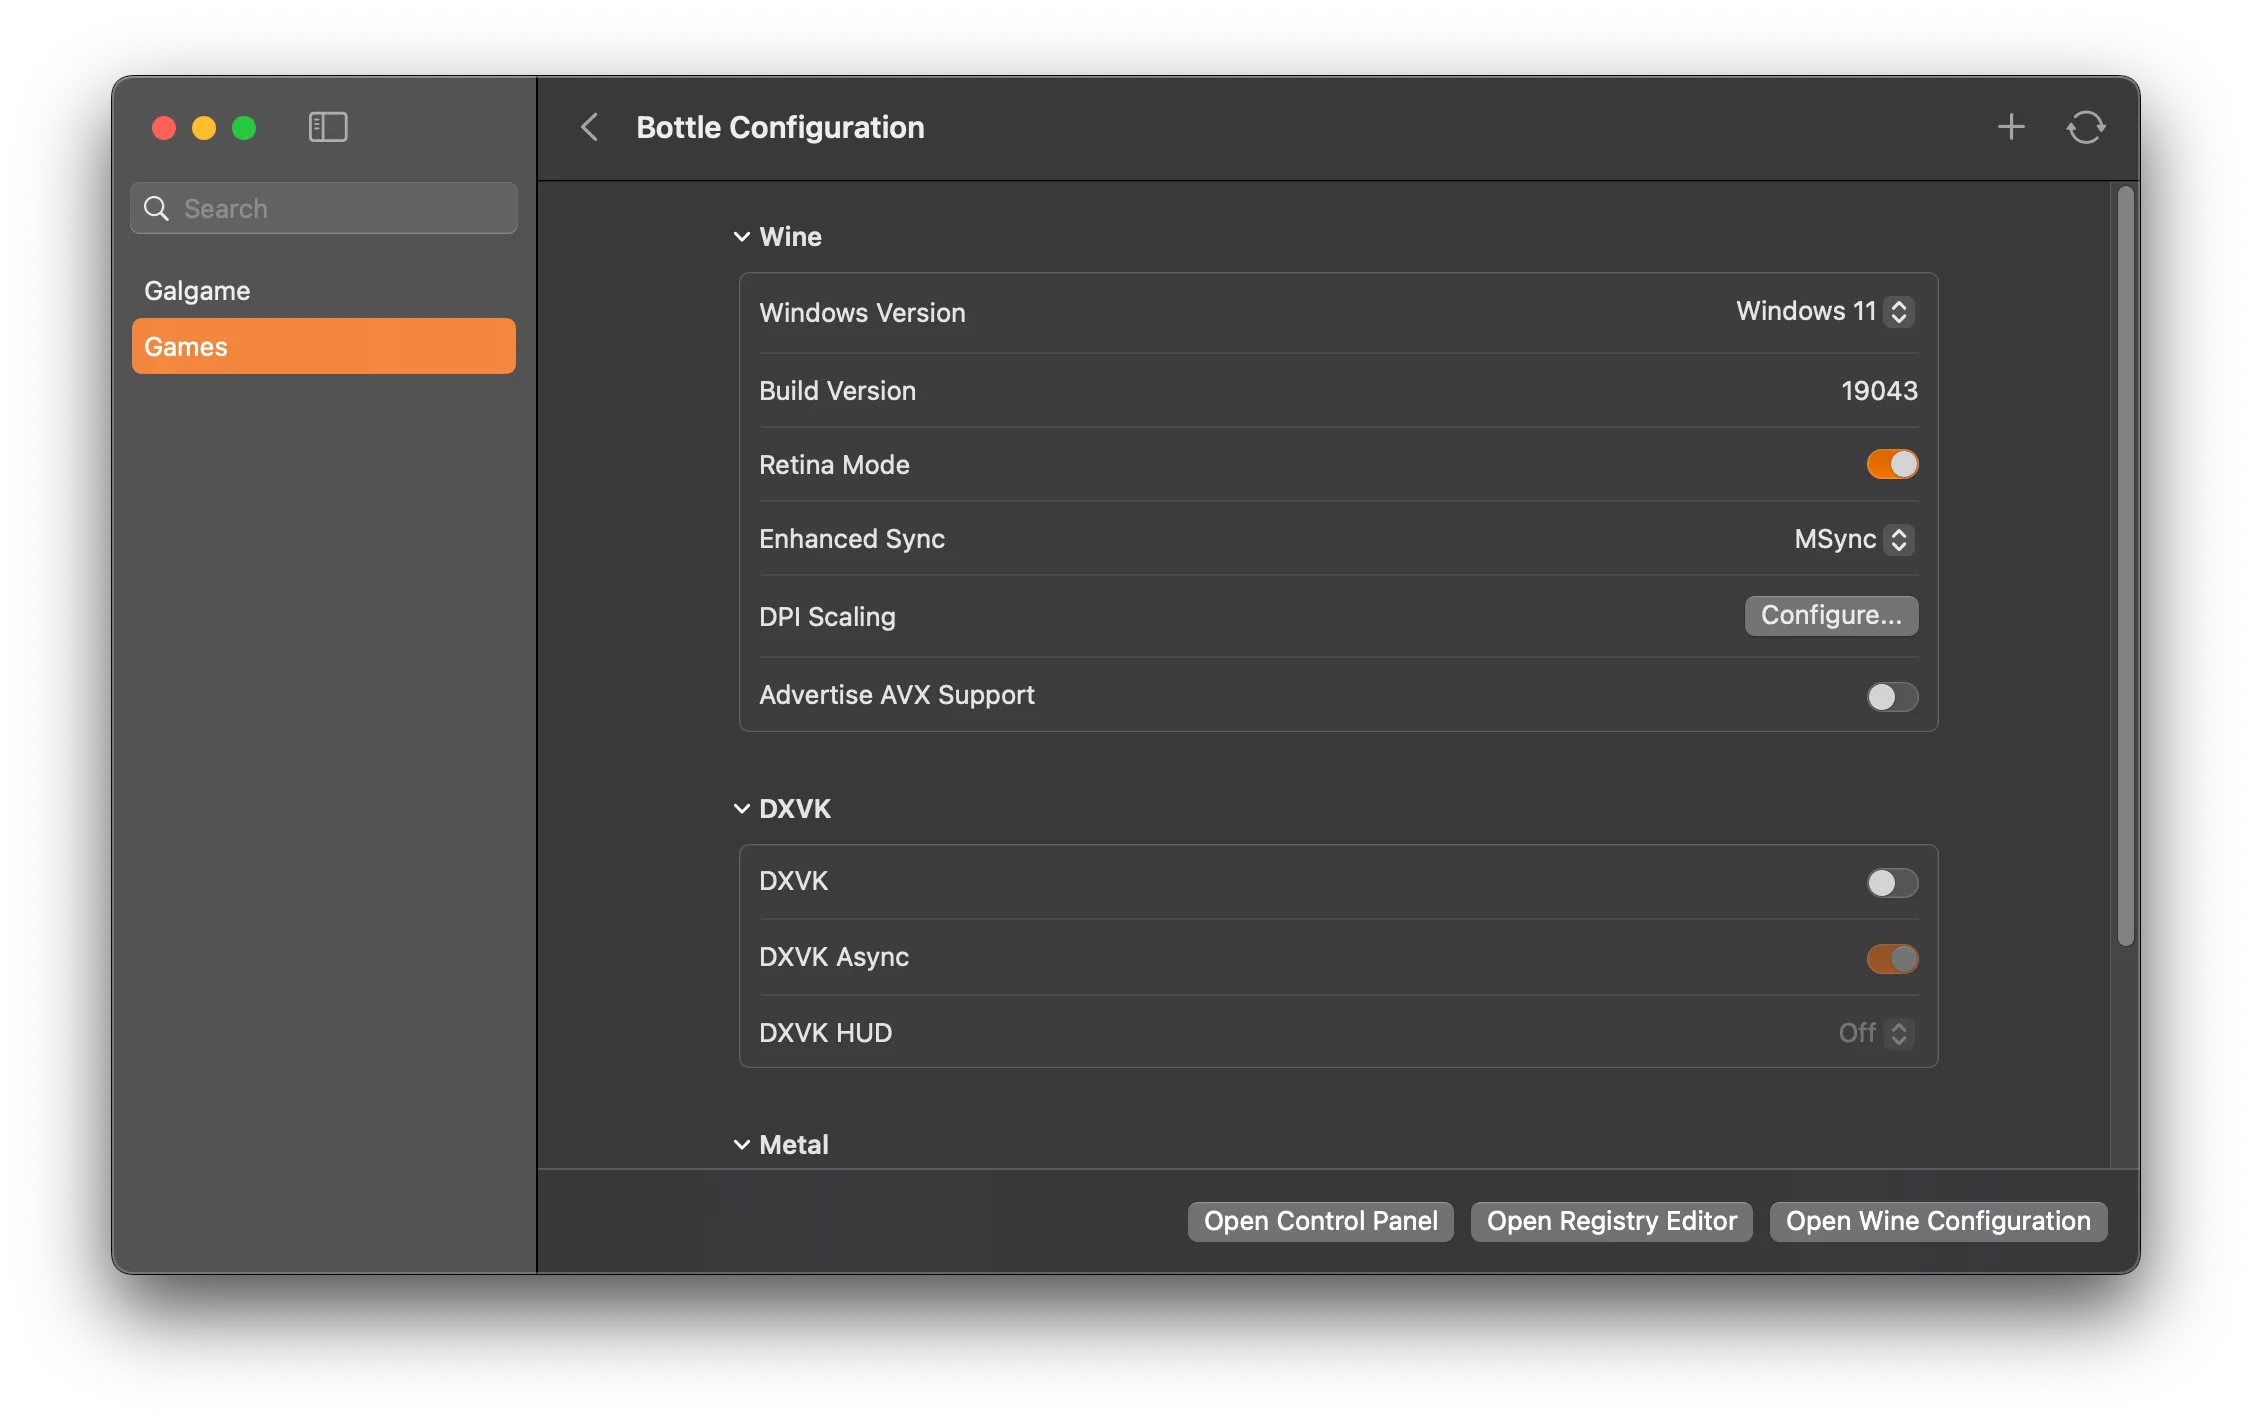Toggle the sidebar panel icon
2252x1422 pixels.
[x=327, y=127]
